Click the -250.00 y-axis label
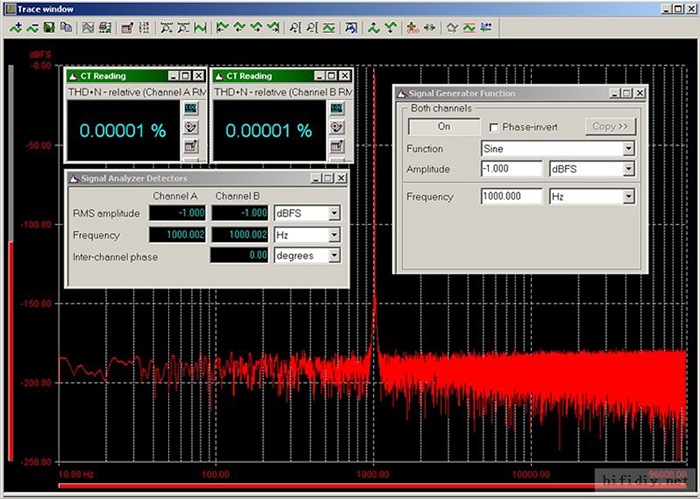The height and width of the screenshot is (499, 700). click(x=36, y=462)
